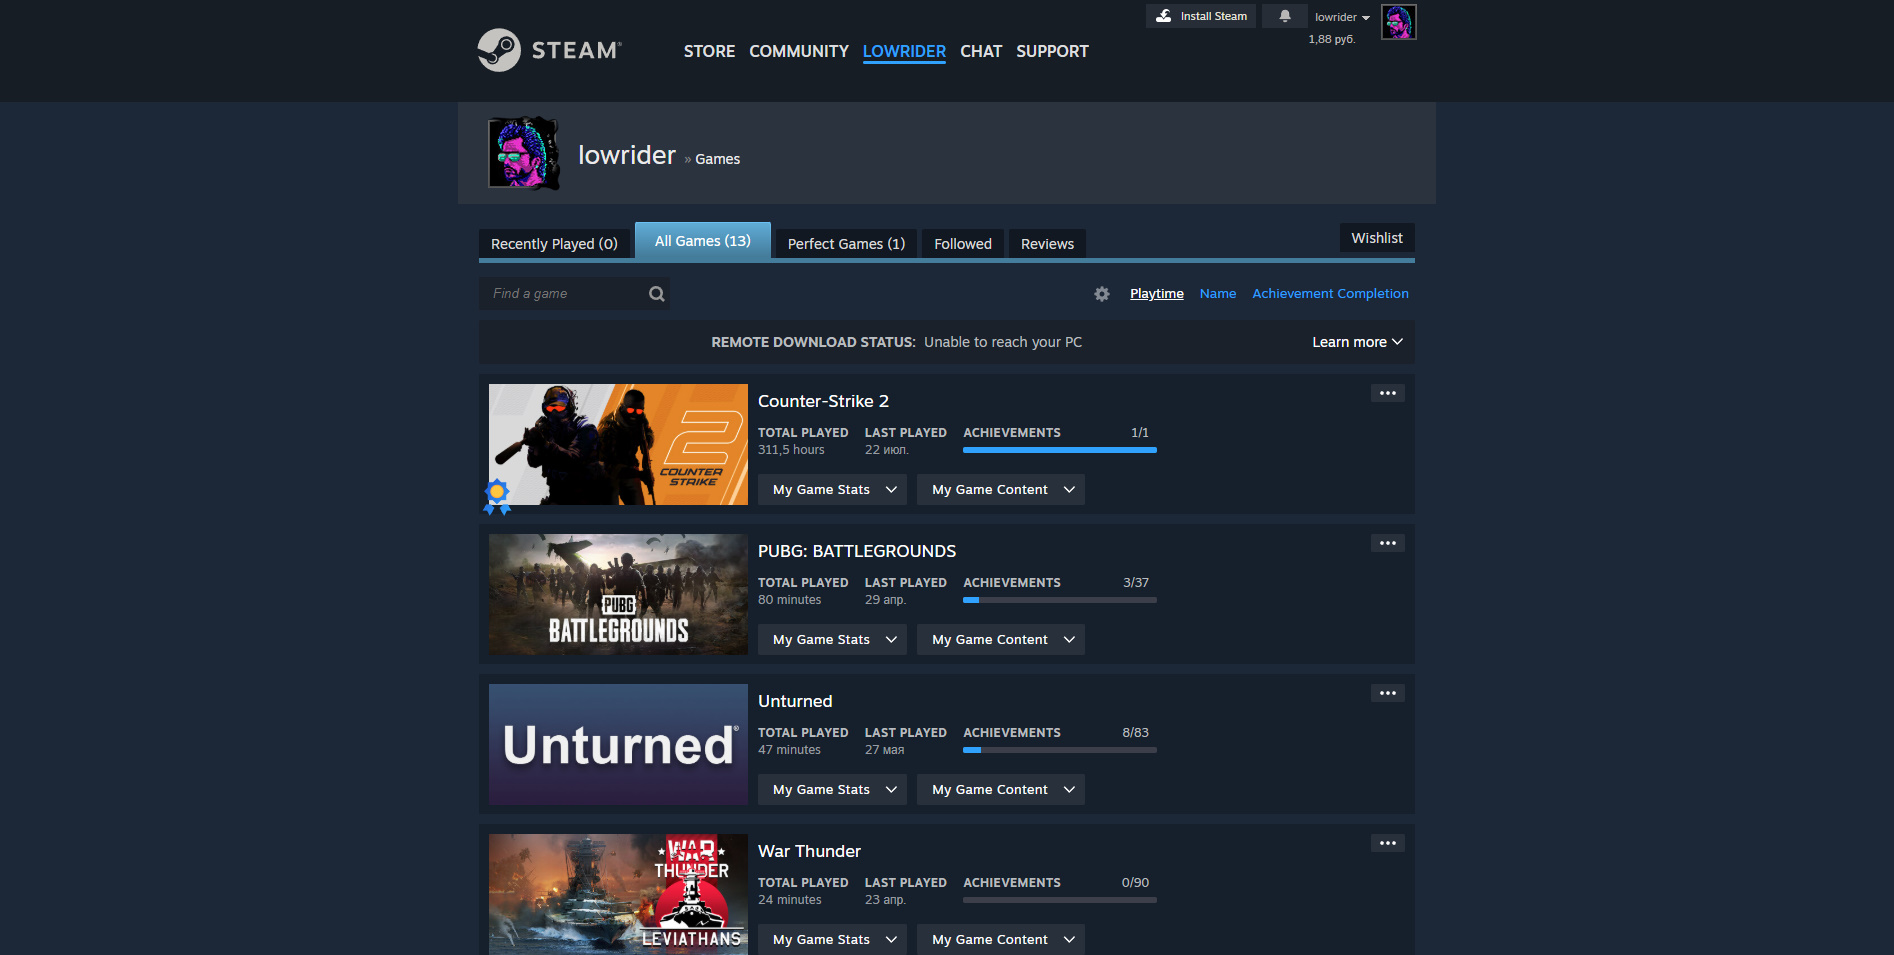The height and width of the screenshot is (955, 1894).
Task: Expand the lowrider account dropdown
Action: [1342, 17]
